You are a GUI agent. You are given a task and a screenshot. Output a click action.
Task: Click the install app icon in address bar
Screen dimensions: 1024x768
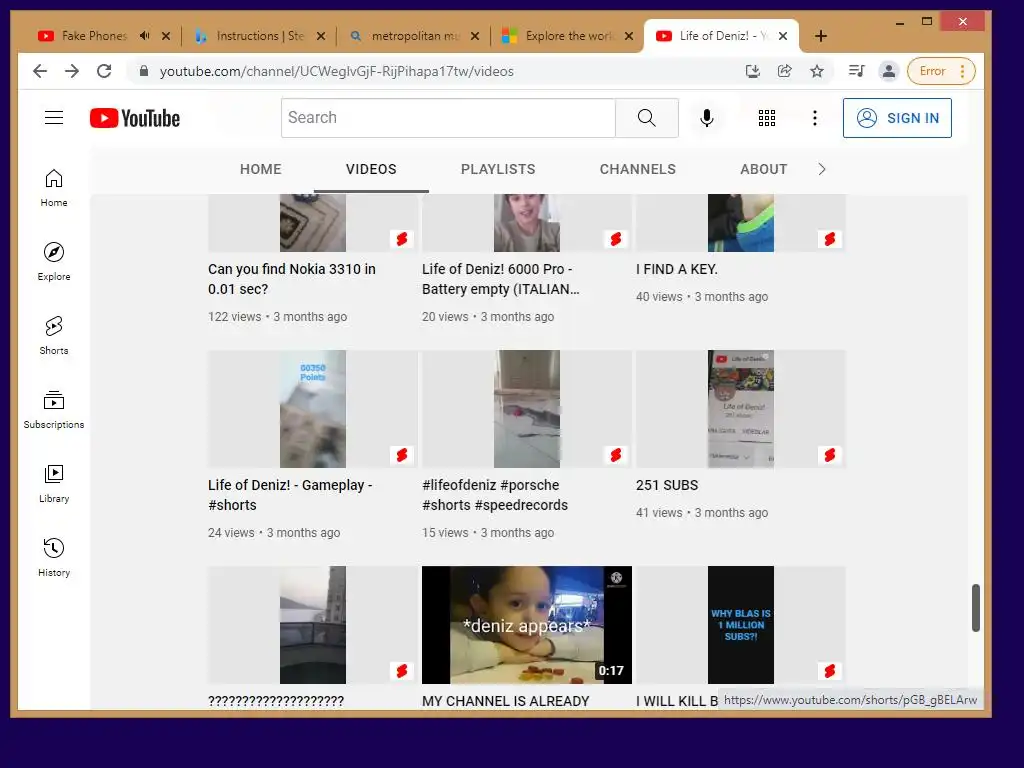tap(752, 71)
